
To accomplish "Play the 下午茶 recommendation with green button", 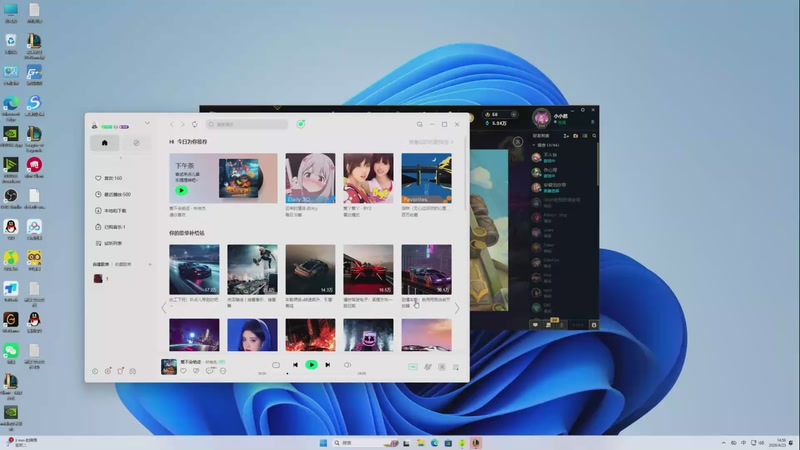I will pos(181,190).
